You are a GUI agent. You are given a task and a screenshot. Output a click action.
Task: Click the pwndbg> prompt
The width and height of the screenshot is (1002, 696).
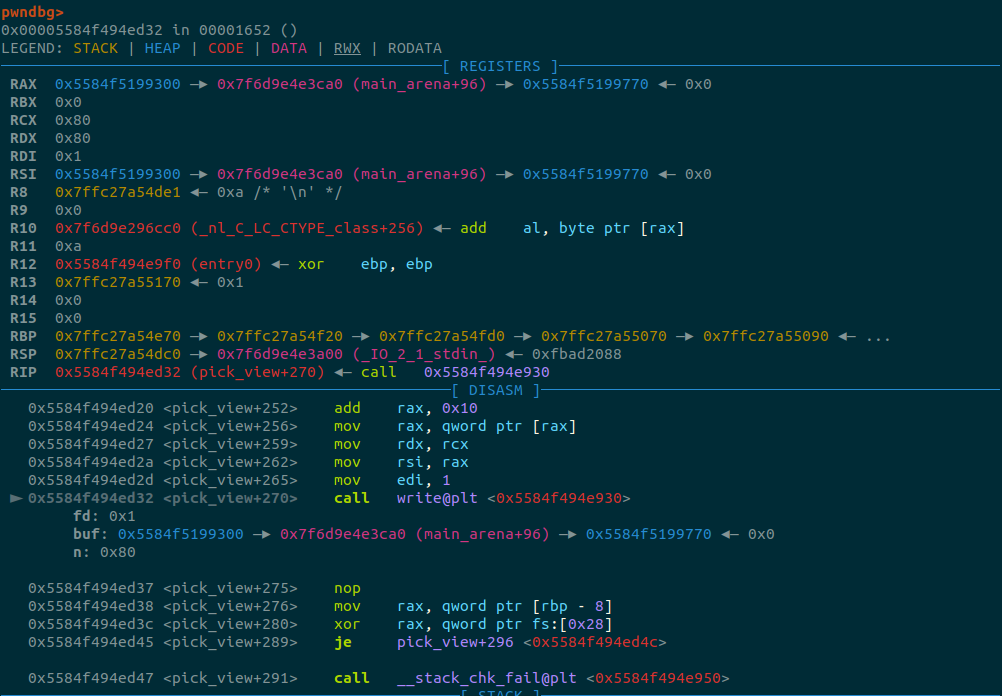pos(32,12)
